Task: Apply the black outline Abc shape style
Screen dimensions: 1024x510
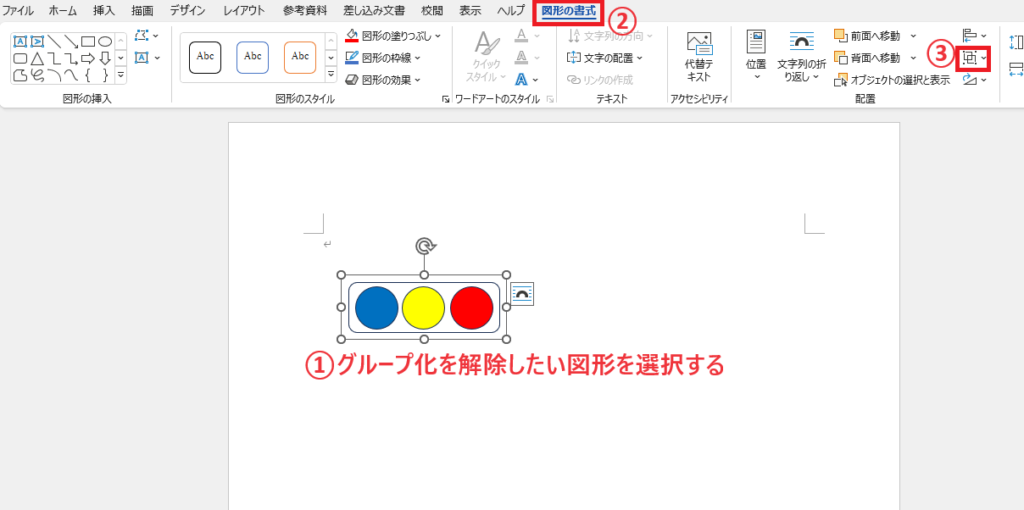Action: pos(205,57)
